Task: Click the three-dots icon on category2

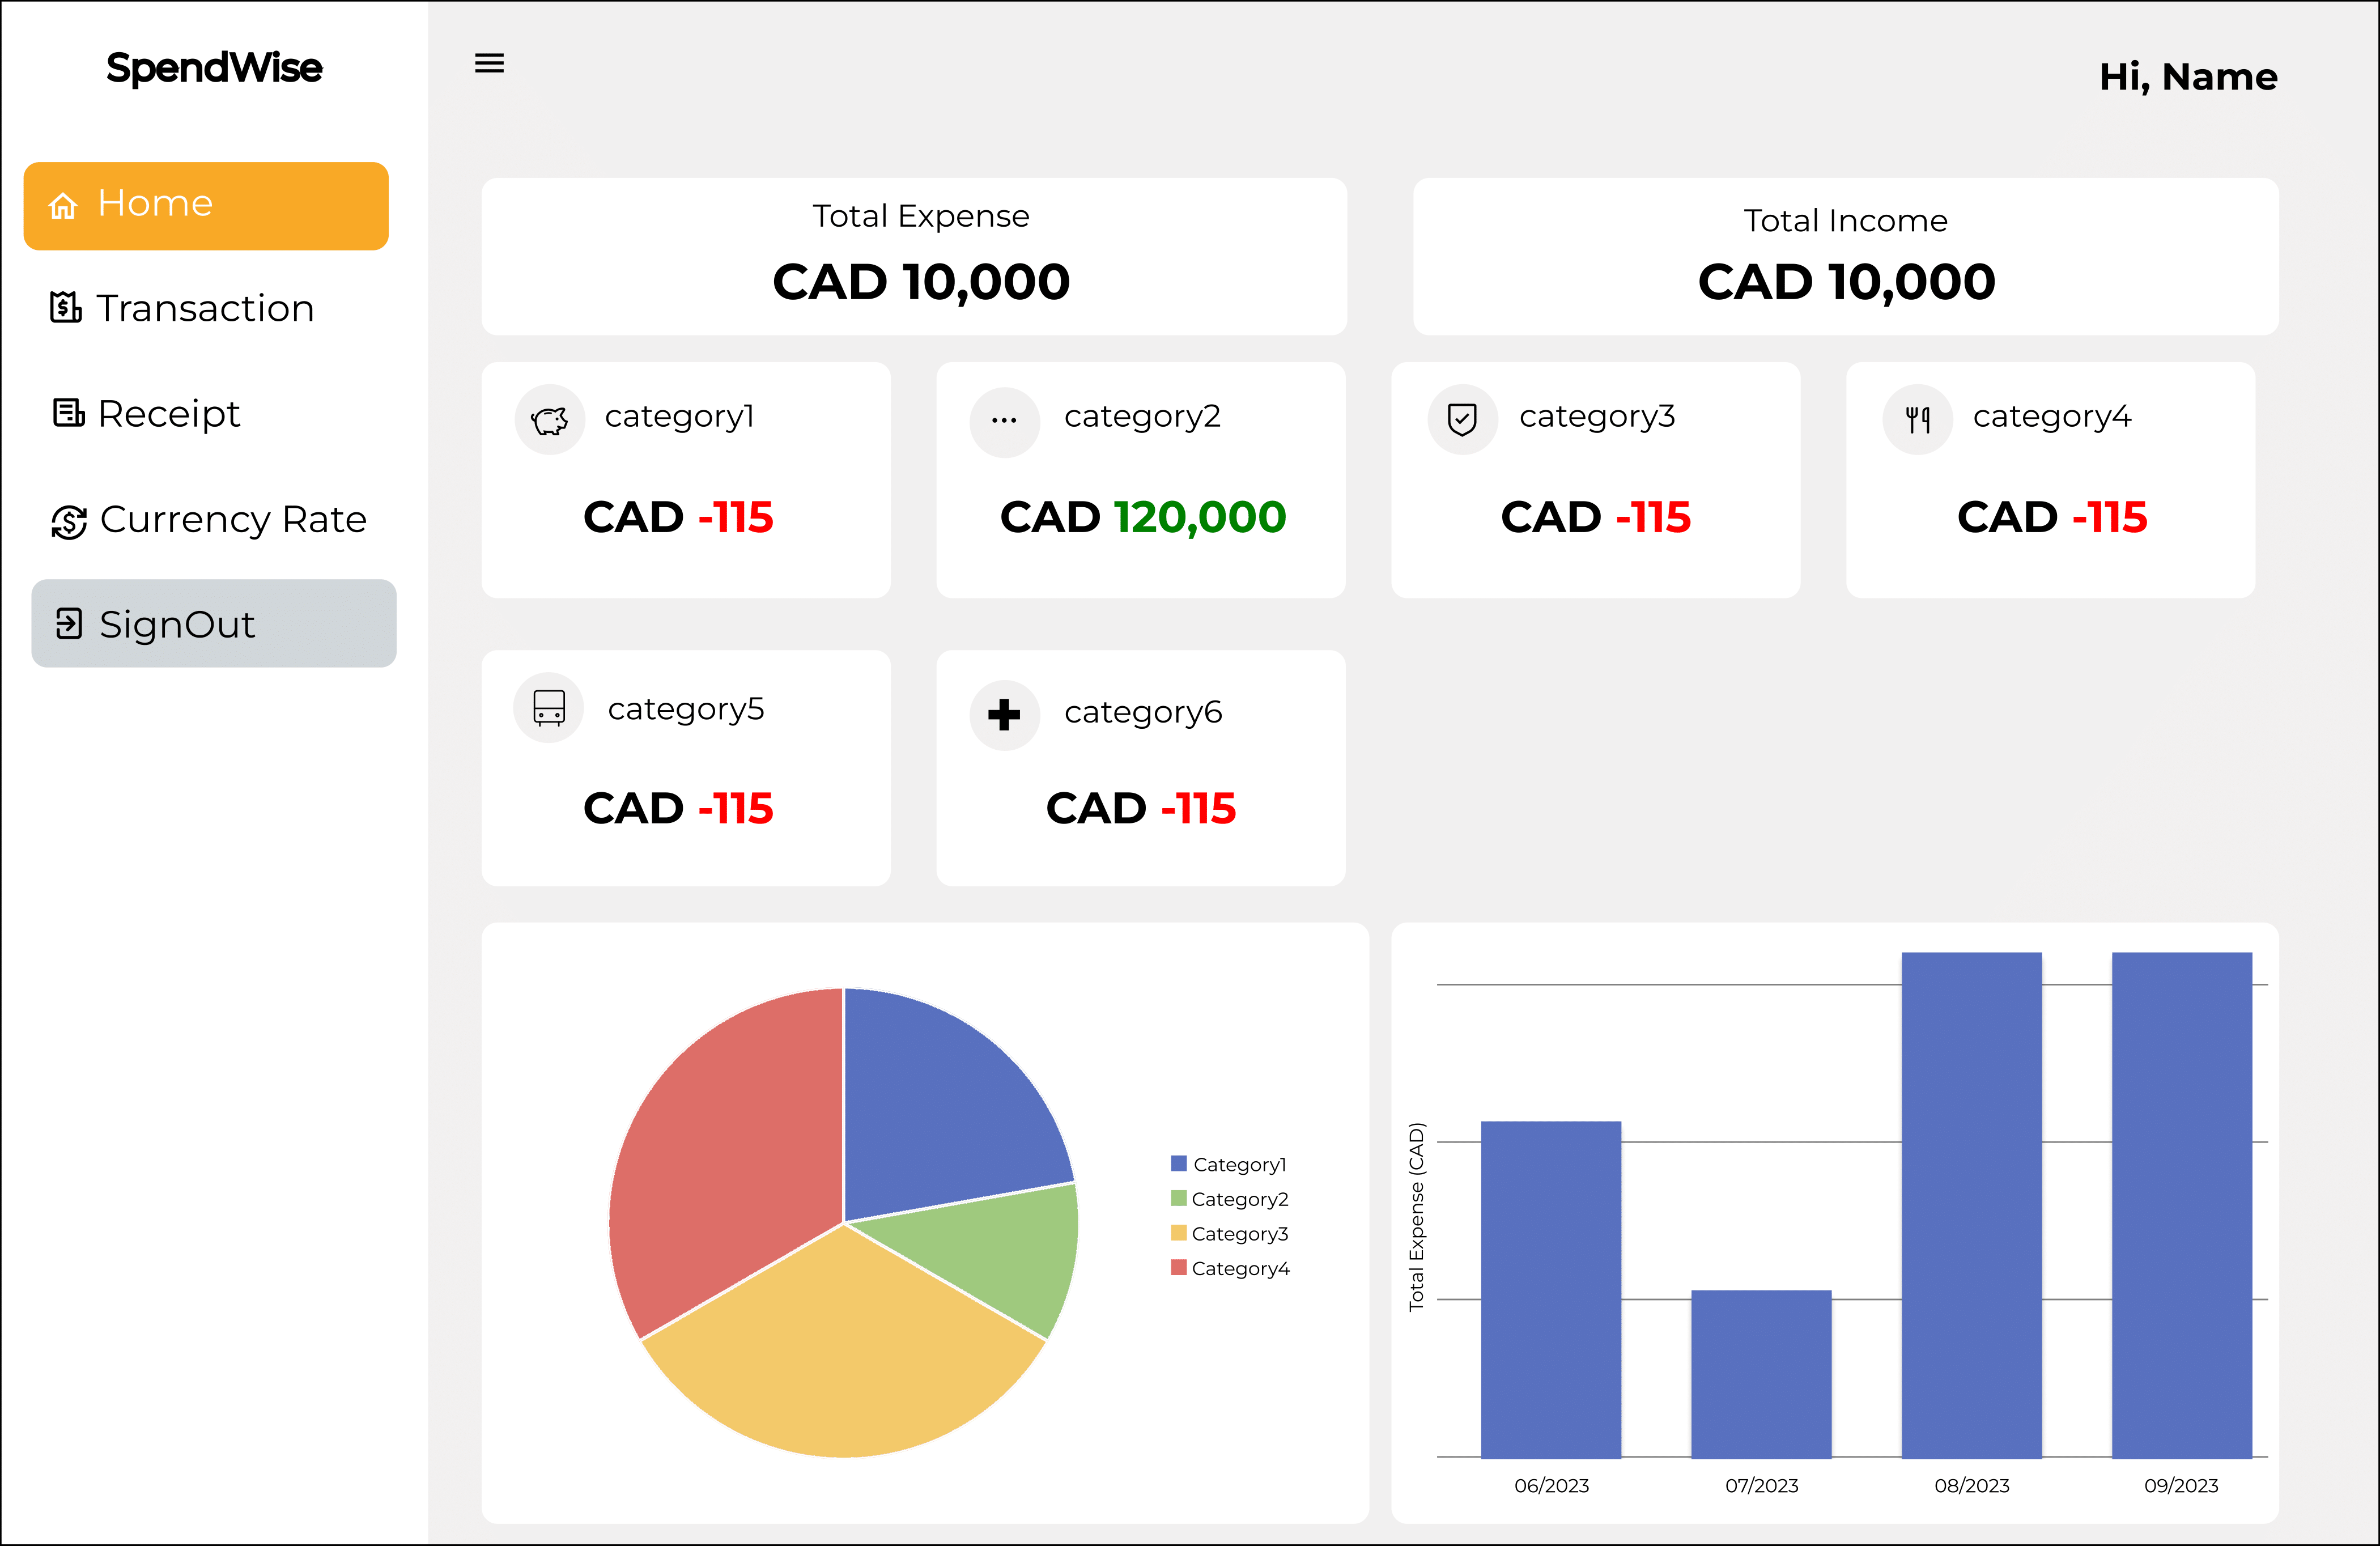Action: (1004, 421)
